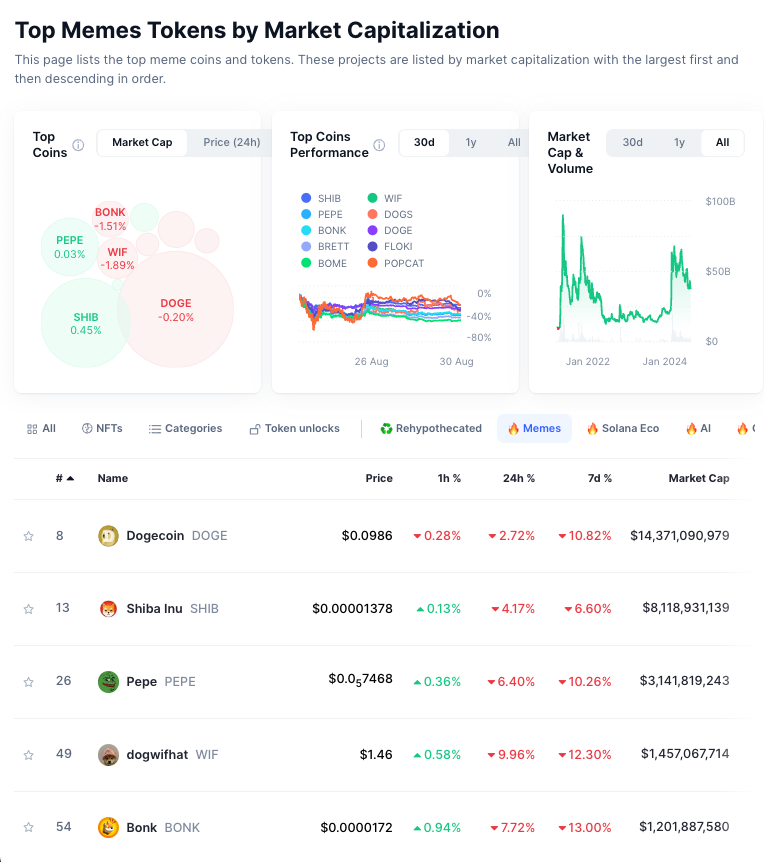Click the WIF bubble in Top Coins
The image size is (764, 862).
117,258
